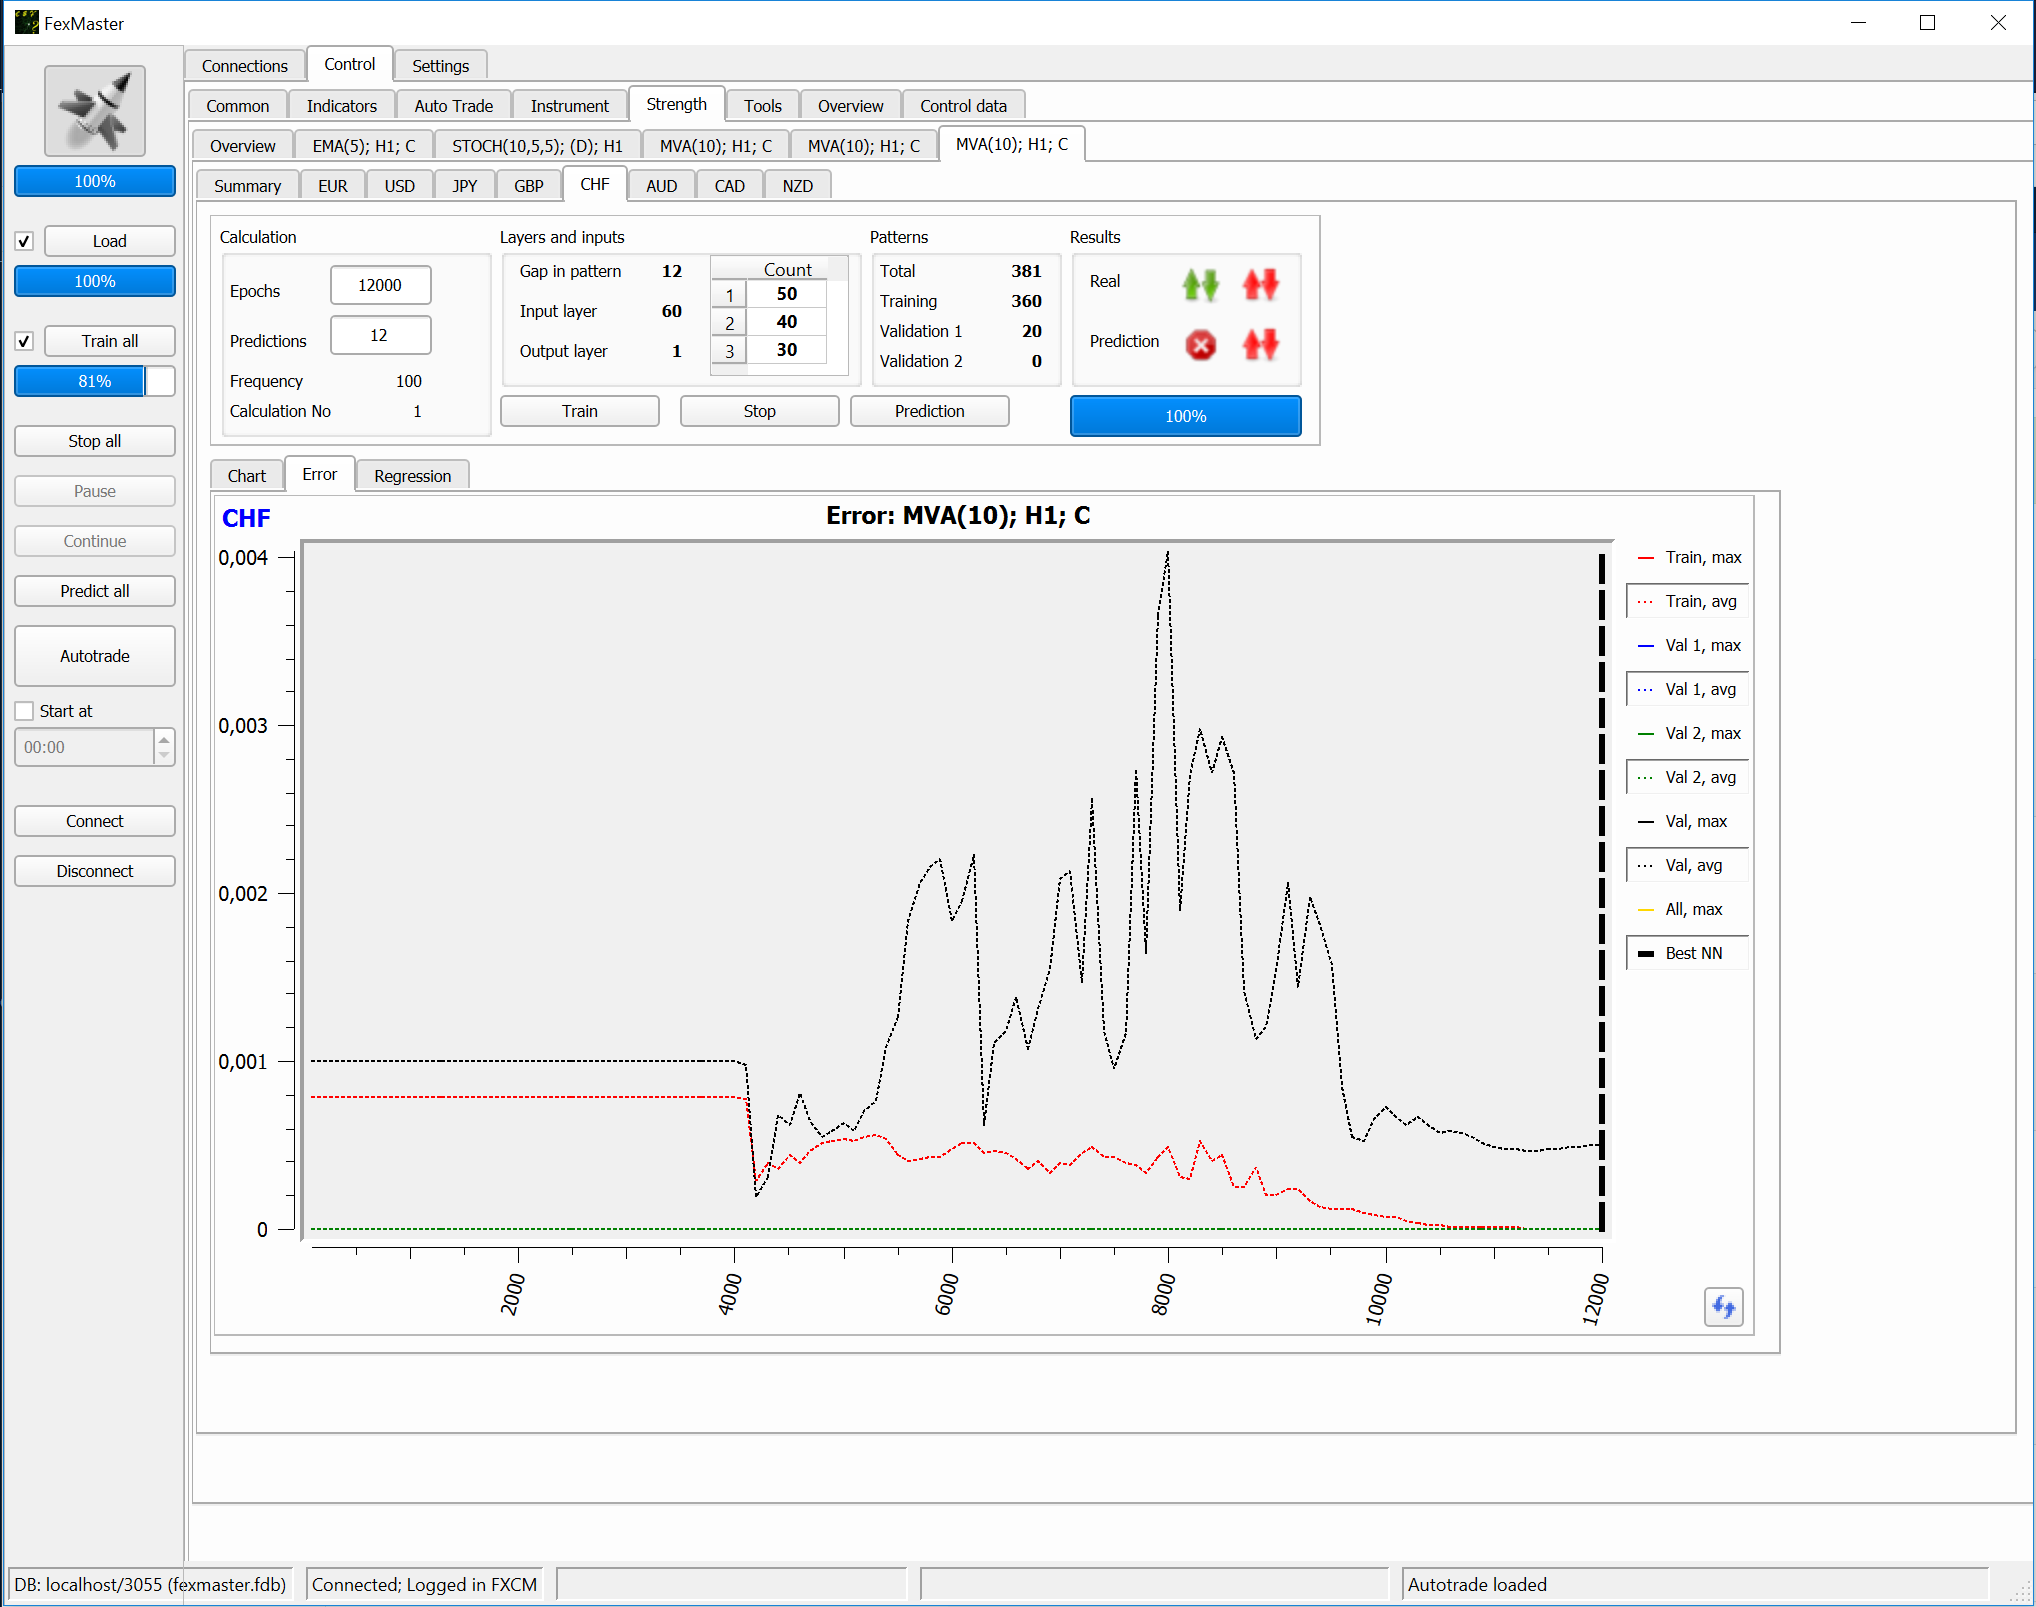
Task: Click the FexMaster title bar app icon
Action: (26, 22)
